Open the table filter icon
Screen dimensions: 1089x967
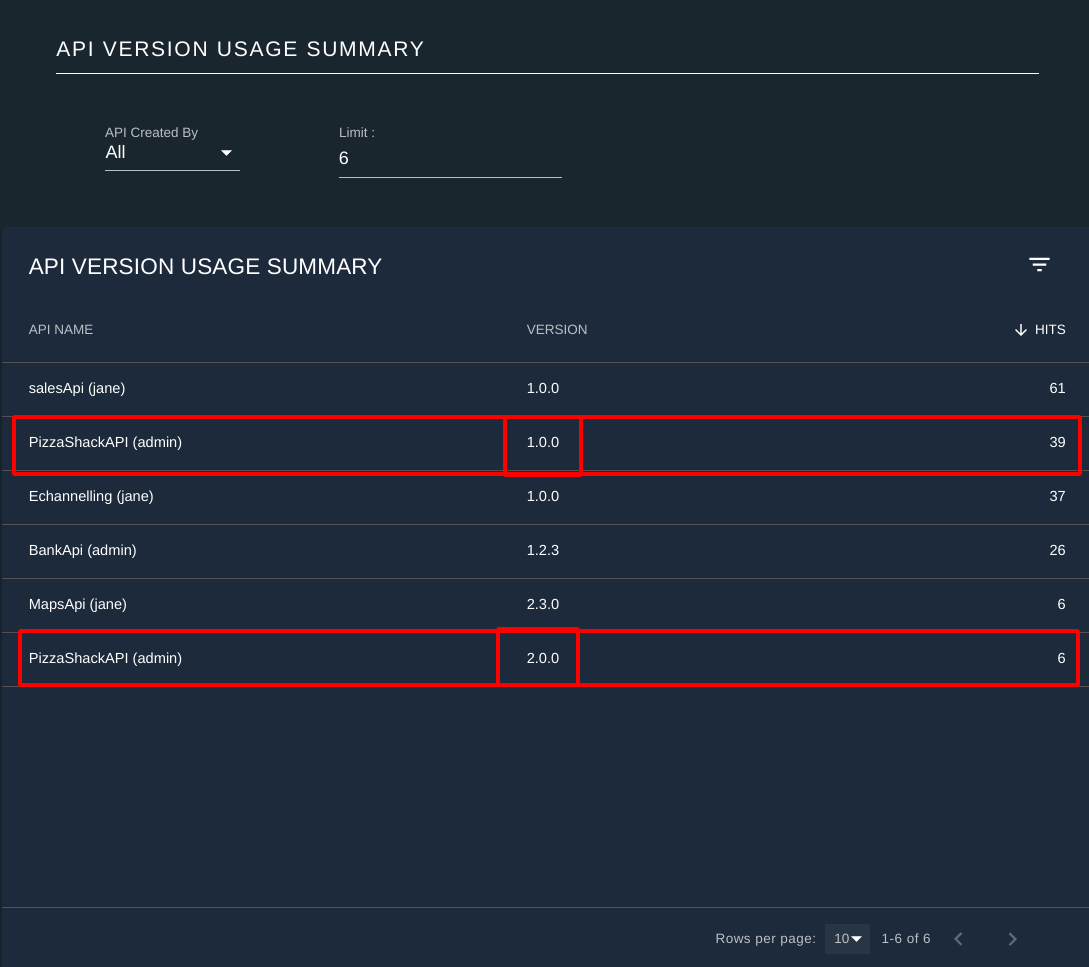click(x=1039, y=265)
